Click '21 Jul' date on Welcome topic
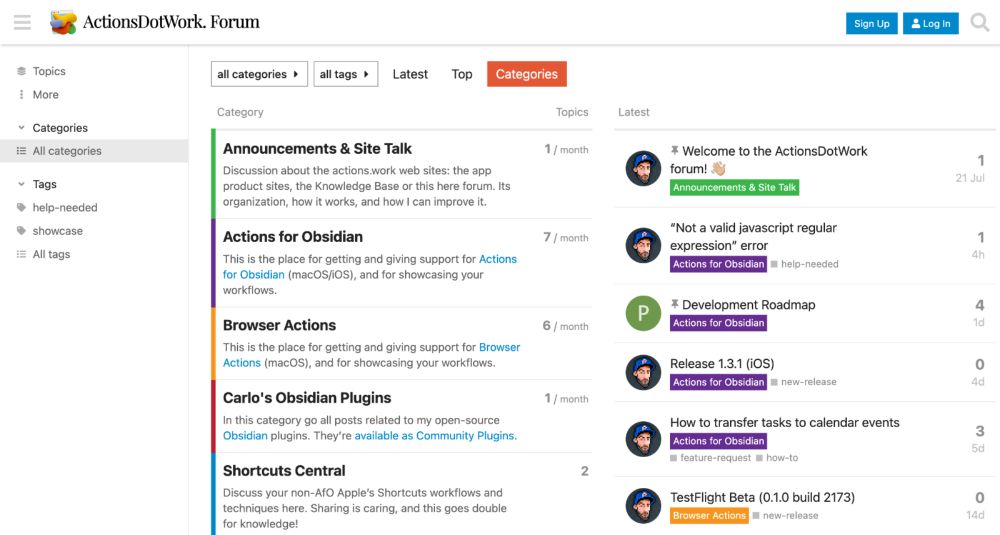The image size is (1000, 535). [970, 178]
